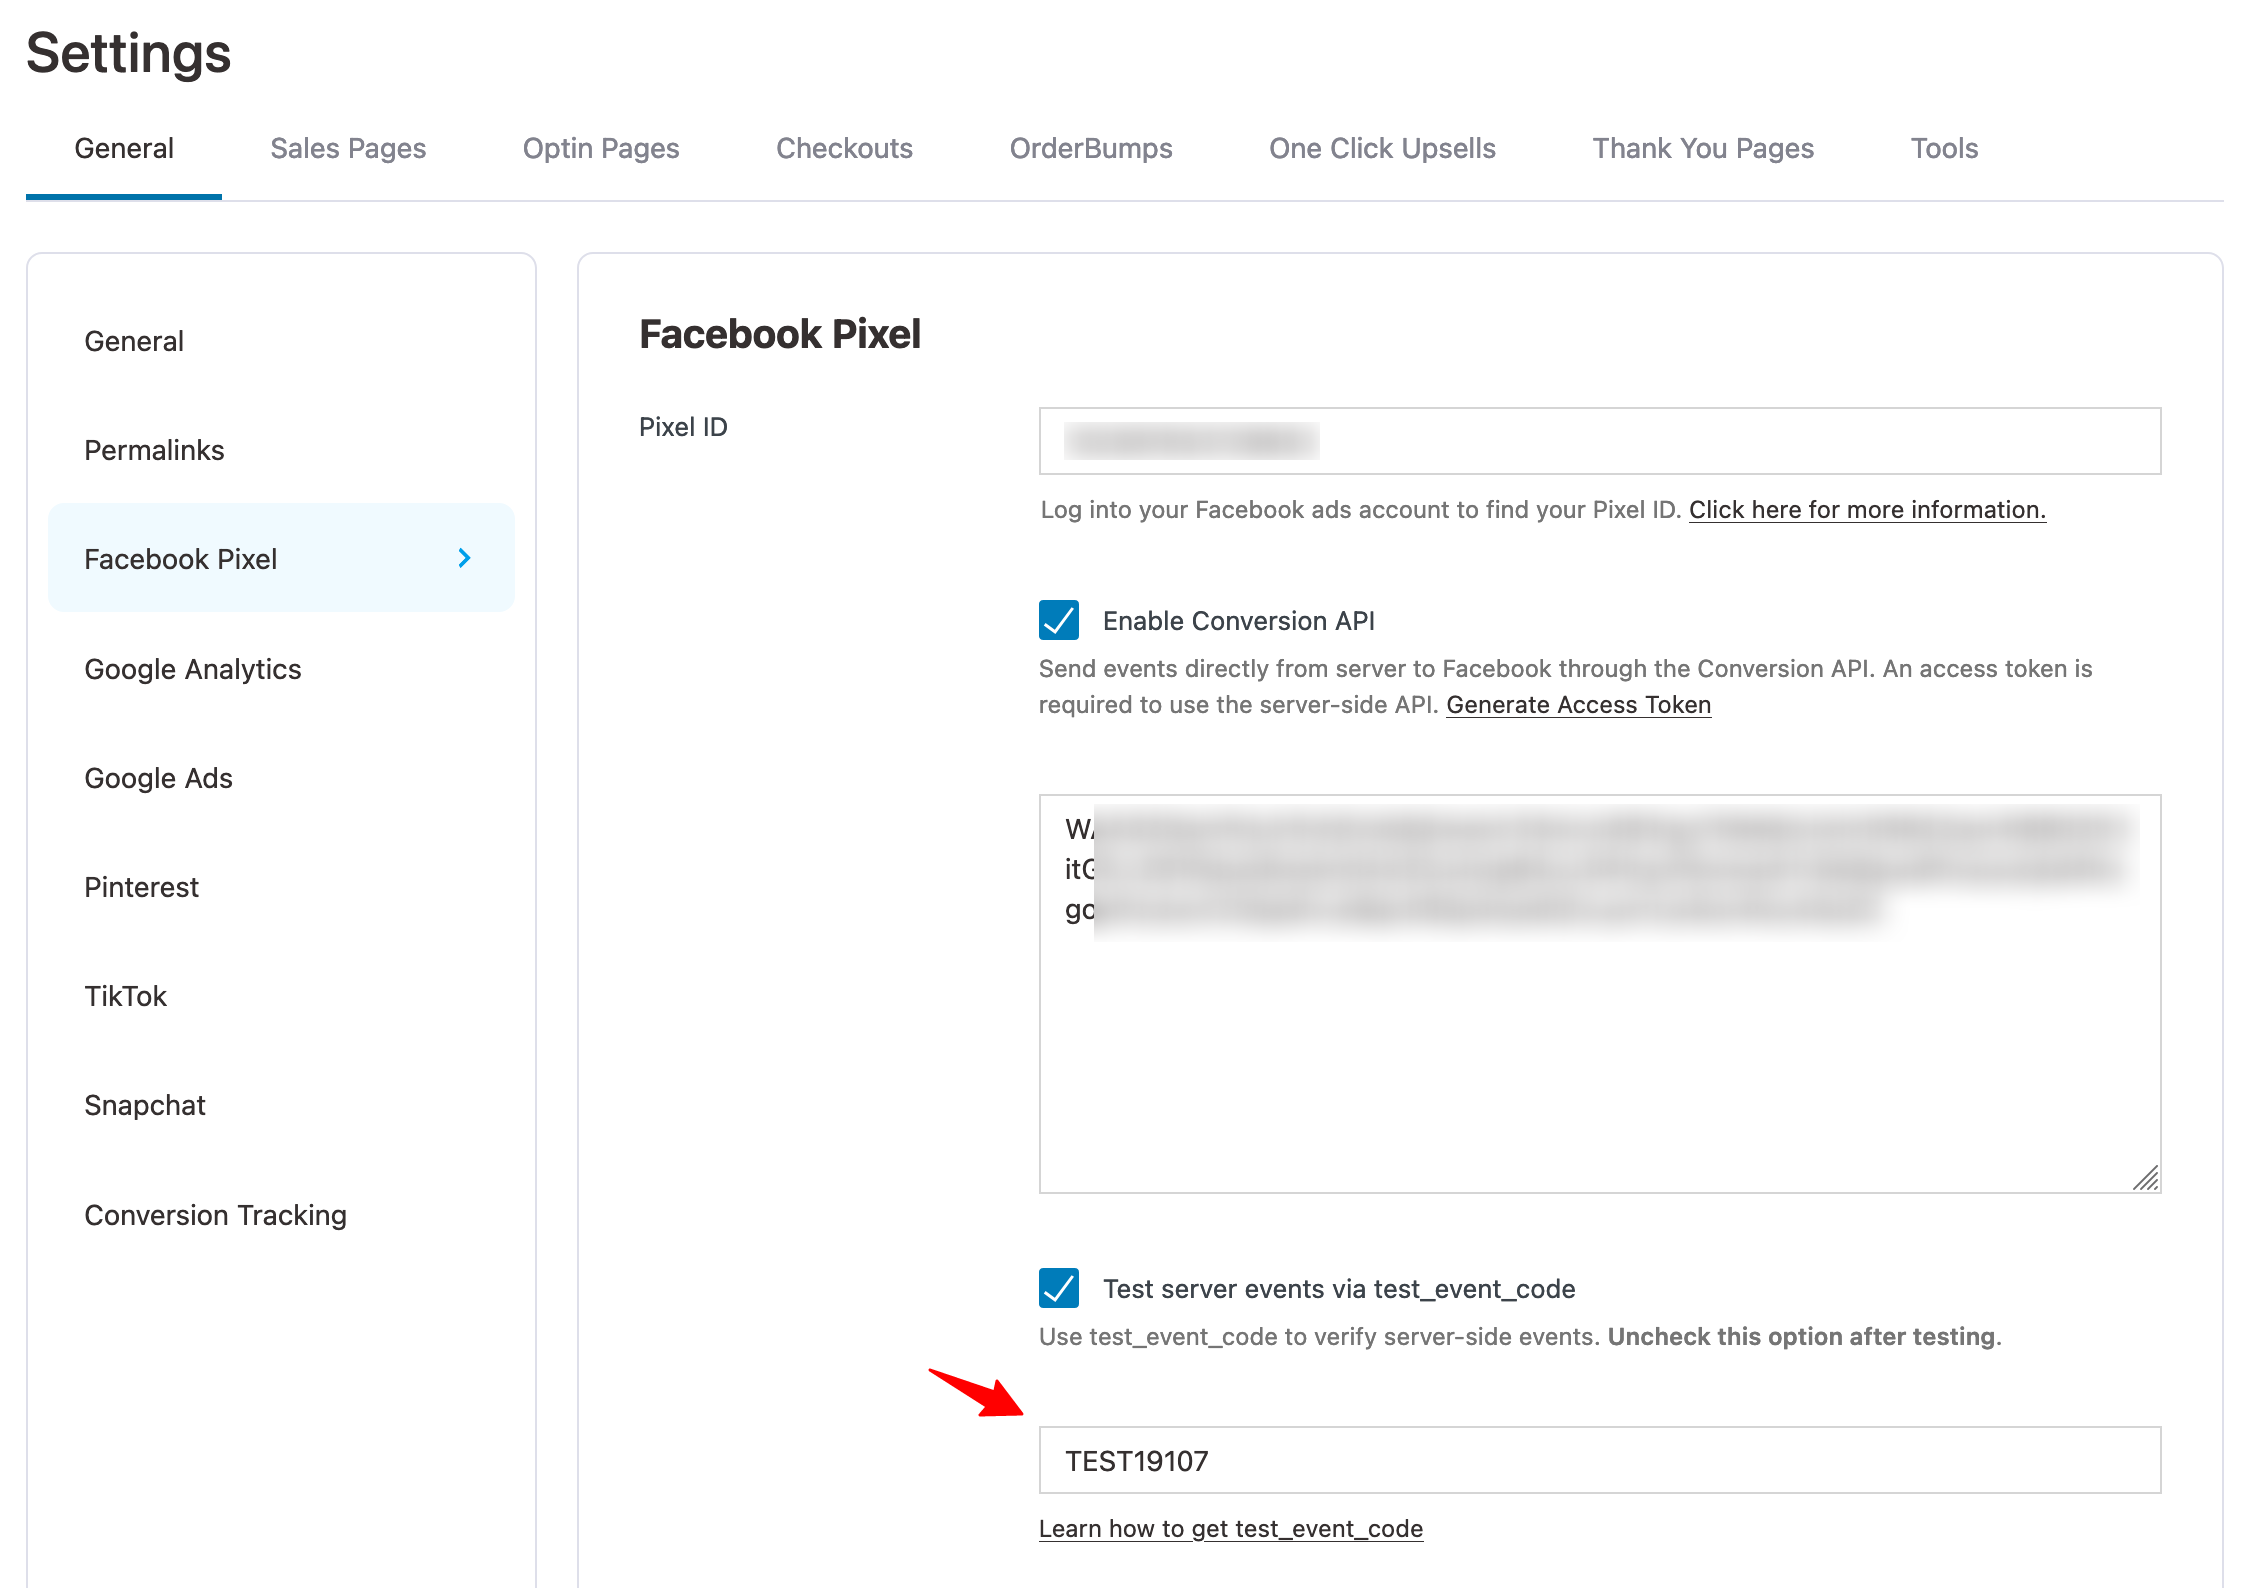Open Permalinks settings from sidebar
The height and width of the screenshot is (1588, 2254).
pyautogui.click(x=153, y=449)
